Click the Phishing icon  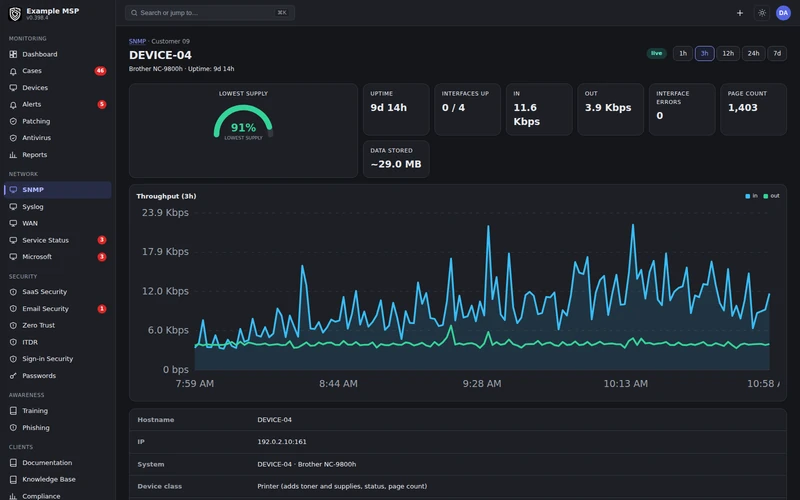(13, 428)
